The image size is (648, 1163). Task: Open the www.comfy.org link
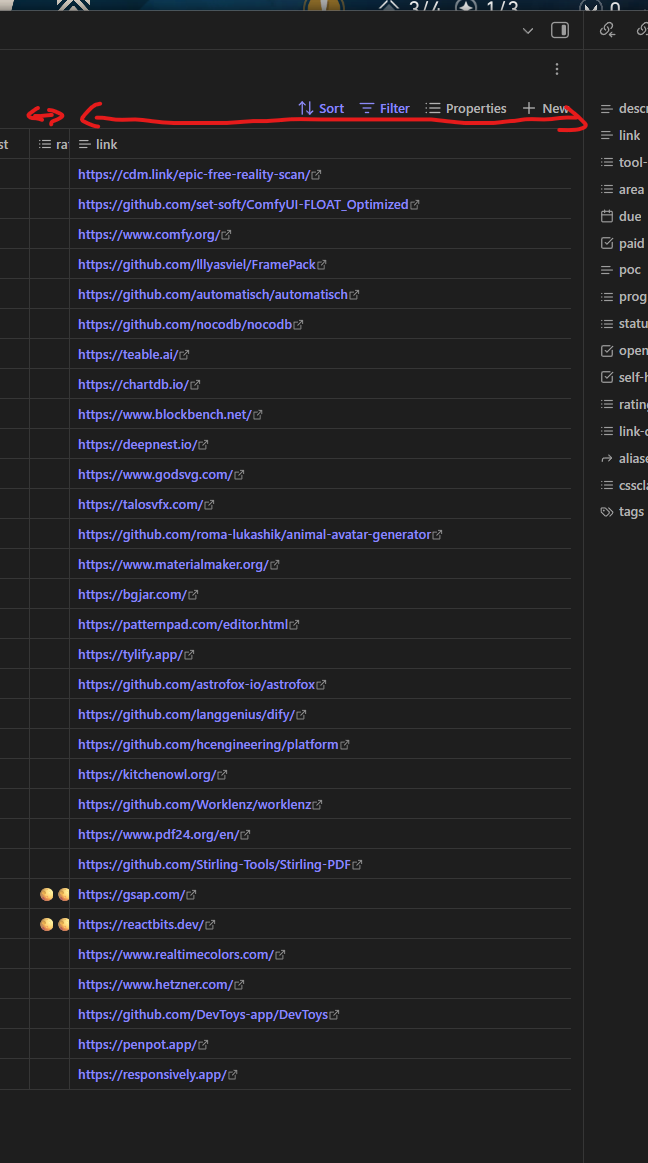coord(149,234)
